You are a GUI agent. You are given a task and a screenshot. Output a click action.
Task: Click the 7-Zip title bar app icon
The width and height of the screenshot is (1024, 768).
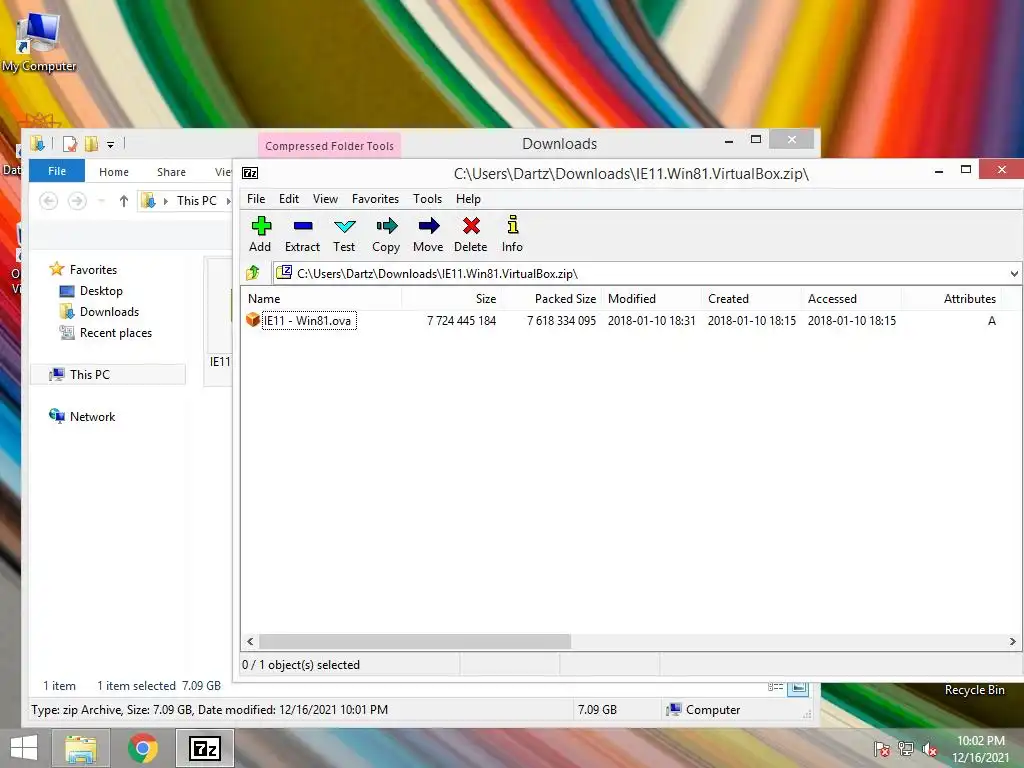click(250, 173)
